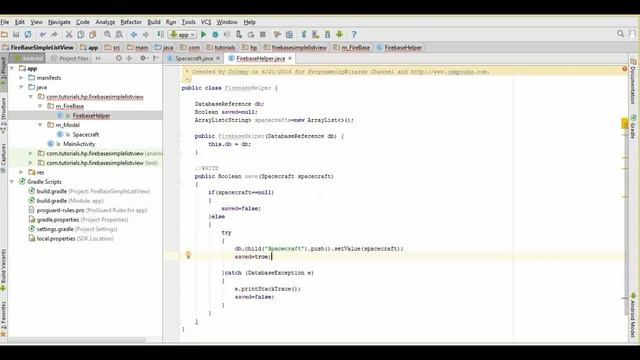
Task: Collapse the app module node
Action: tap(12, 68)
